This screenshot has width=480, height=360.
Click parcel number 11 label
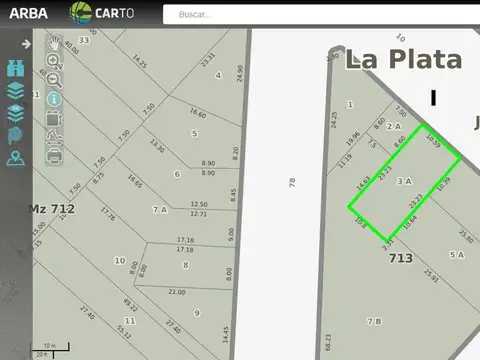130,321
